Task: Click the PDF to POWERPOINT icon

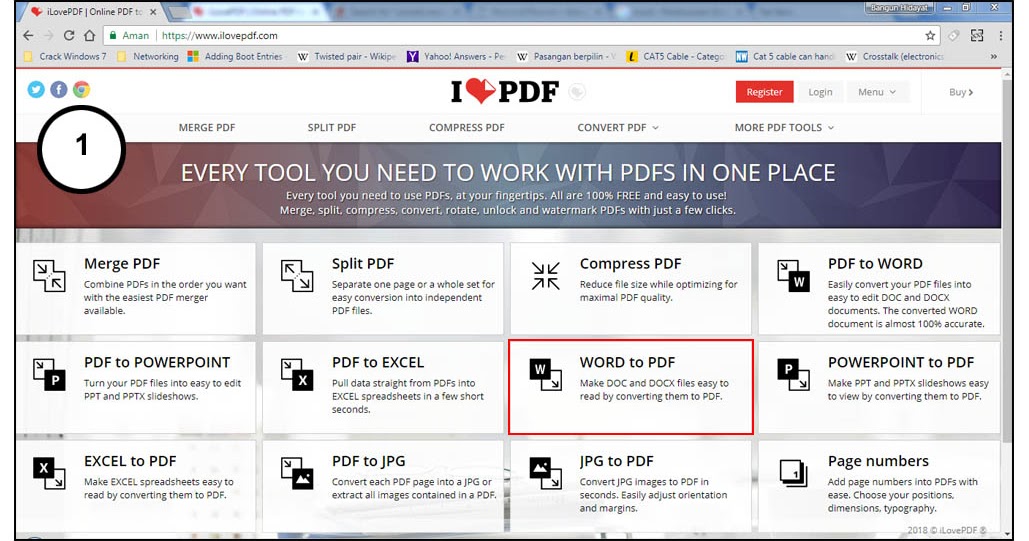Action: point(49,375)
